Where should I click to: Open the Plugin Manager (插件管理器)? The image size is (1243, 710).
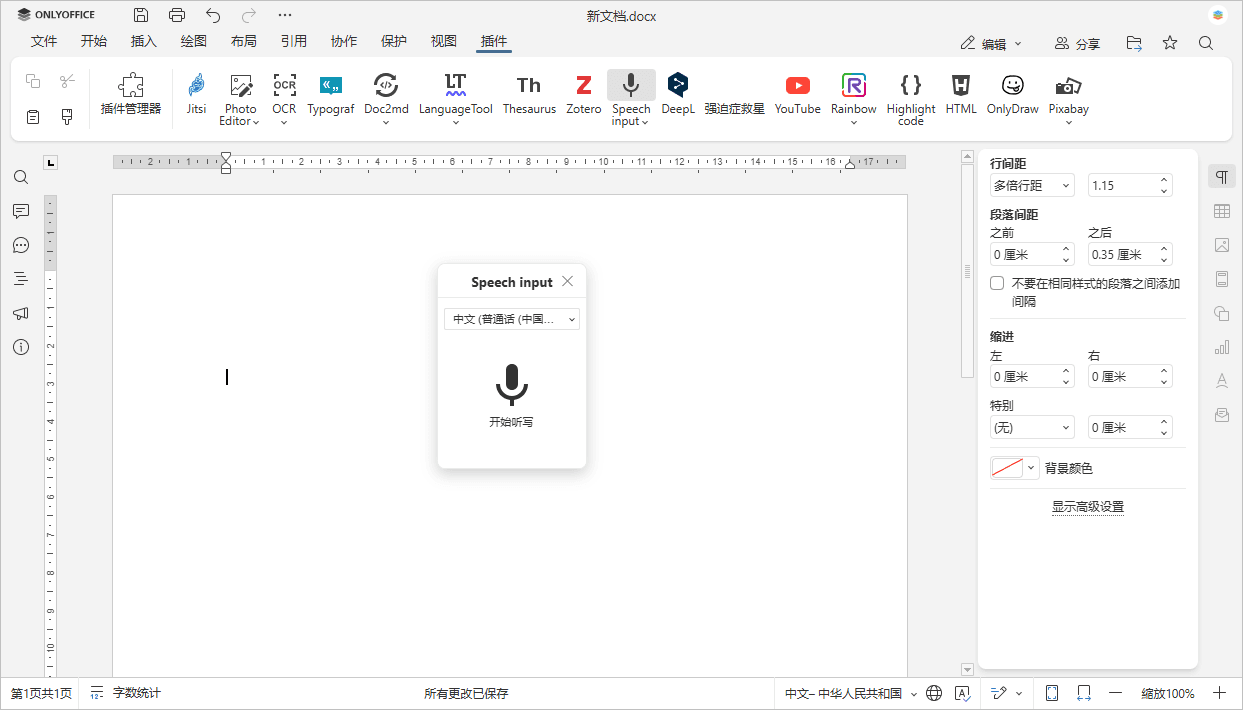131,95
